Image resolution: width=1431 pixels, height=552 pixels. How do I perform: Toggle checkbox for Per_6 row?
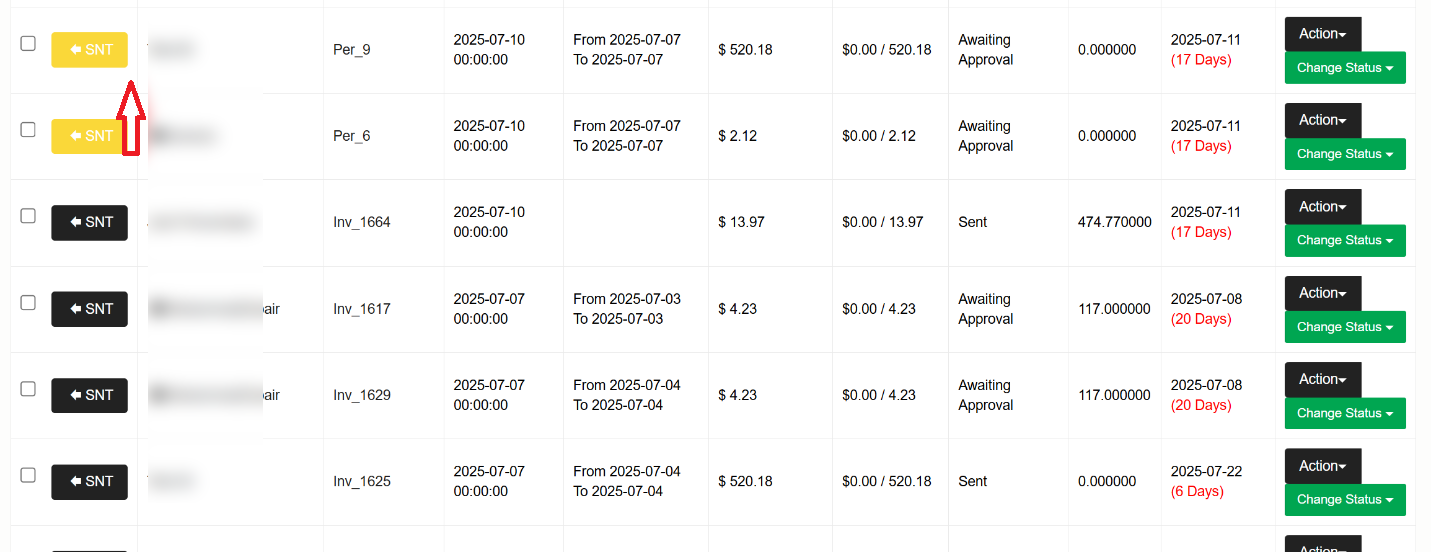pos(28,130)
